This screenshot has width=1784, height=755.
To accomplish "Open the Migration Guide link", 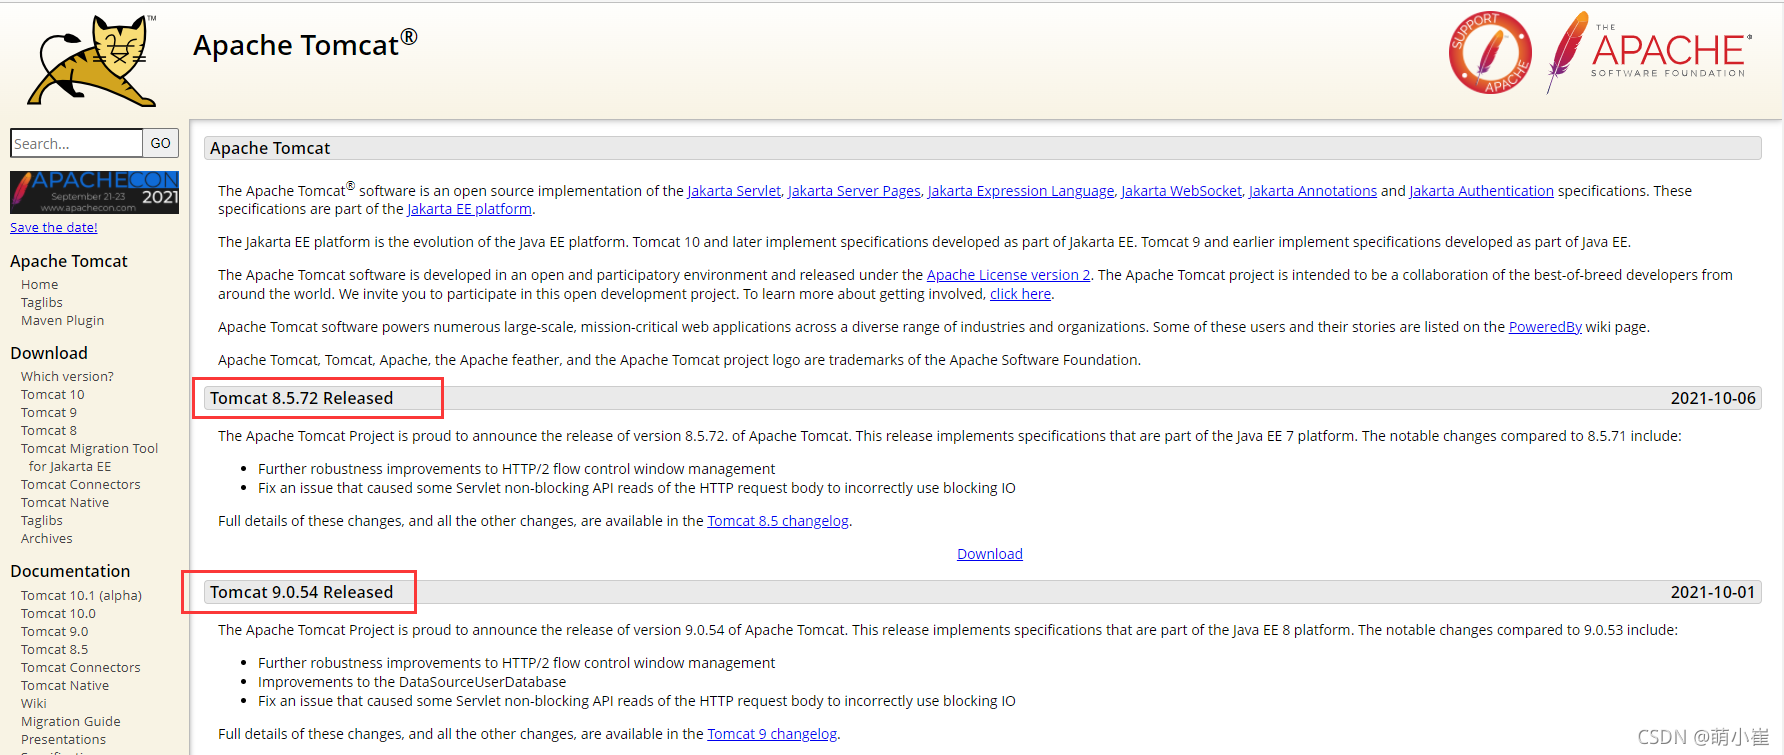I will pyautogui.click(x=71, y=722).
